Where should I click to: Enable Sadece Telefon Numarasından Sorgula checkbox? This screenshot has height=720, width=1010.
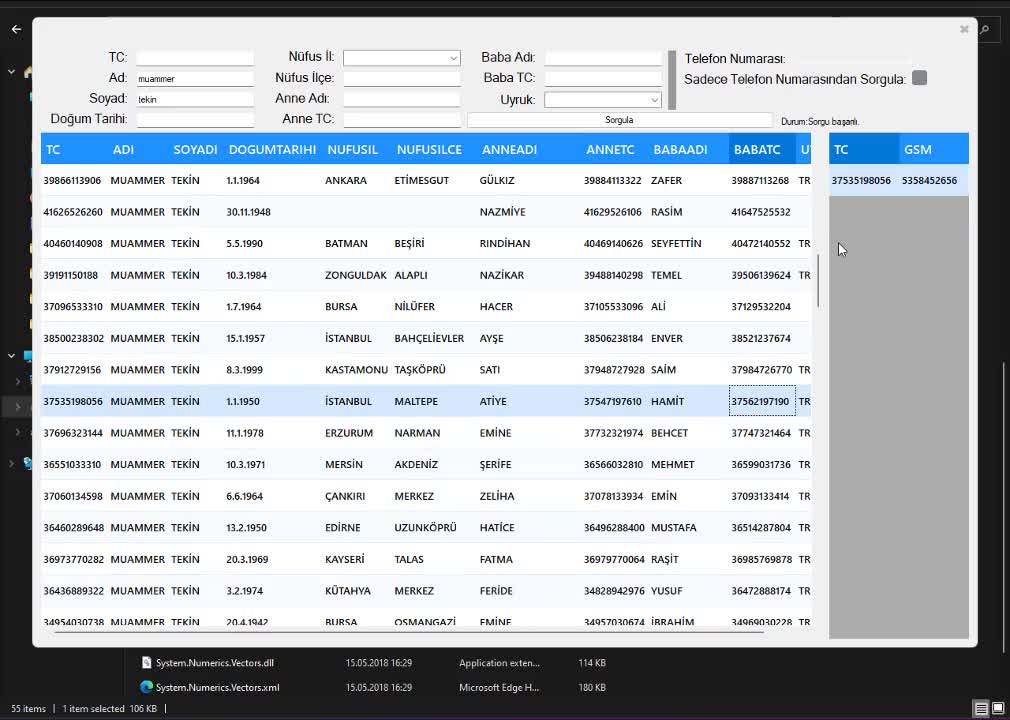[x=919, y=78]
